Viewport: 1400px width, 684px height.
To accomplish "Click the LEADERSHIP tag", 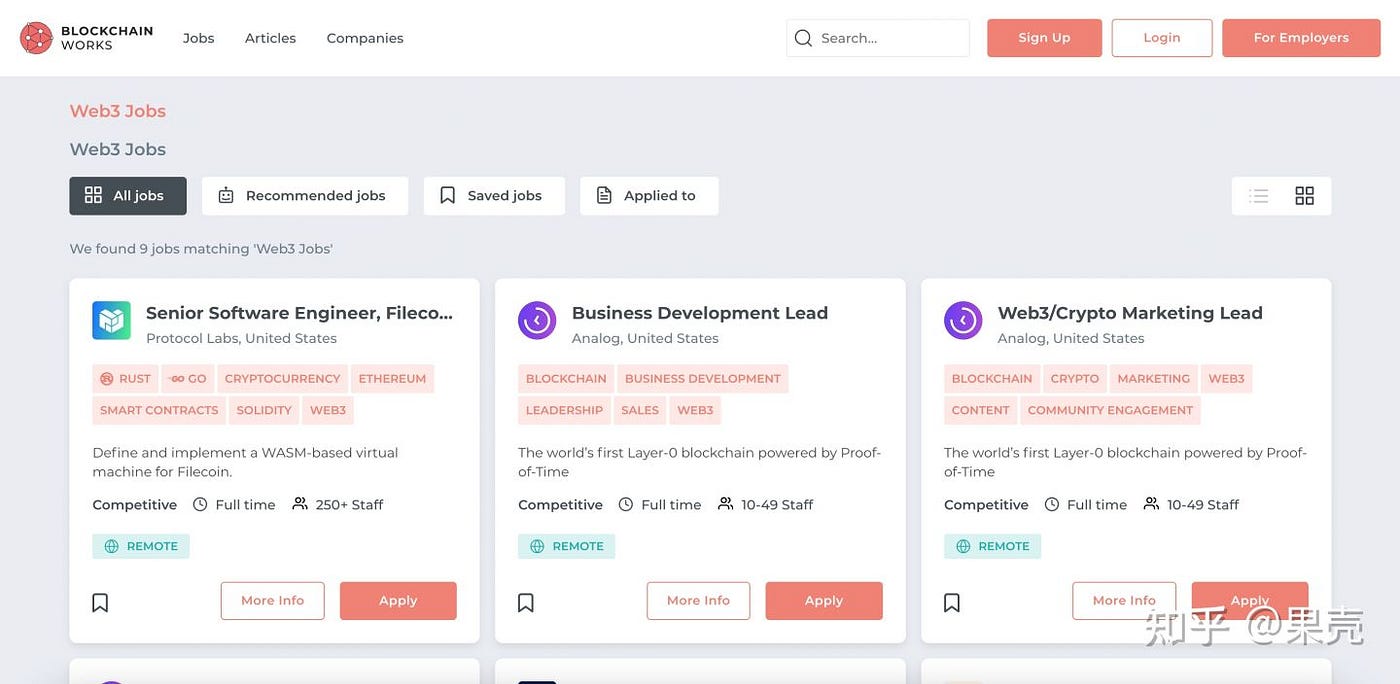I will 564,410.
